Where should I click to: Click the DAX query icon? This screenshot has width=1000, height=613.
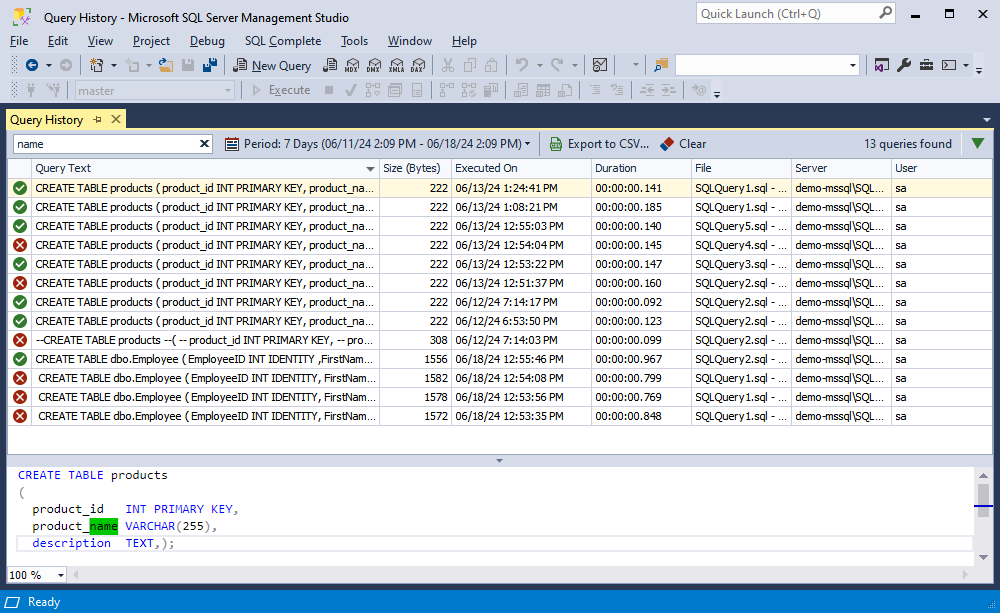tap(418, 65)
